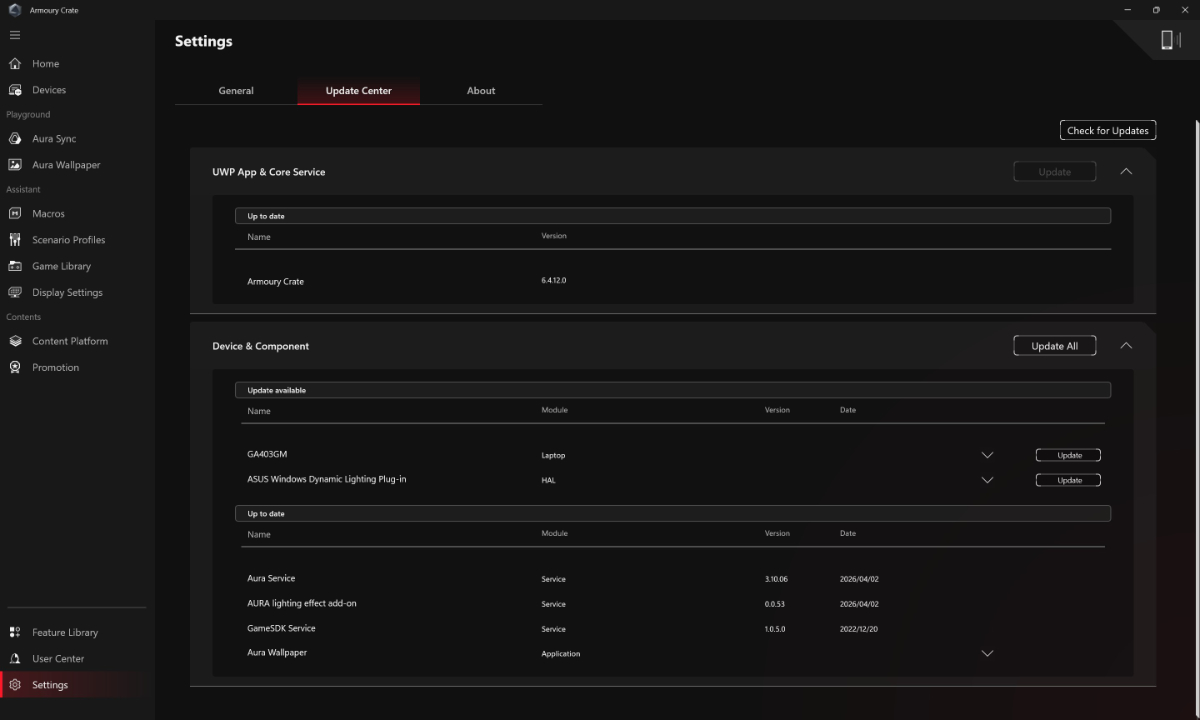Select the Aura Service row name
The height and width of the screenshot is (720, 1200).
(x=271, y=578)
